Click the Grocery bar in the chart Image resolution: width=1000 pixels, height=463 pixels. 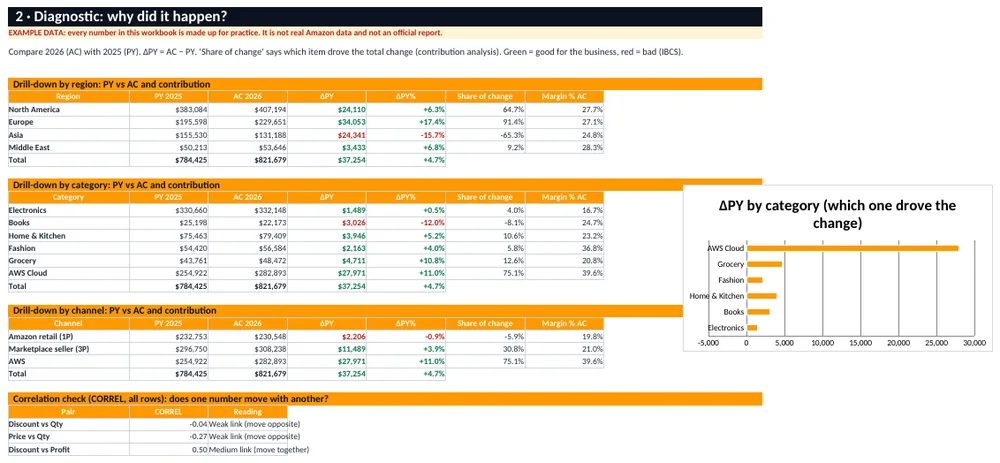(x=764, y=264)
